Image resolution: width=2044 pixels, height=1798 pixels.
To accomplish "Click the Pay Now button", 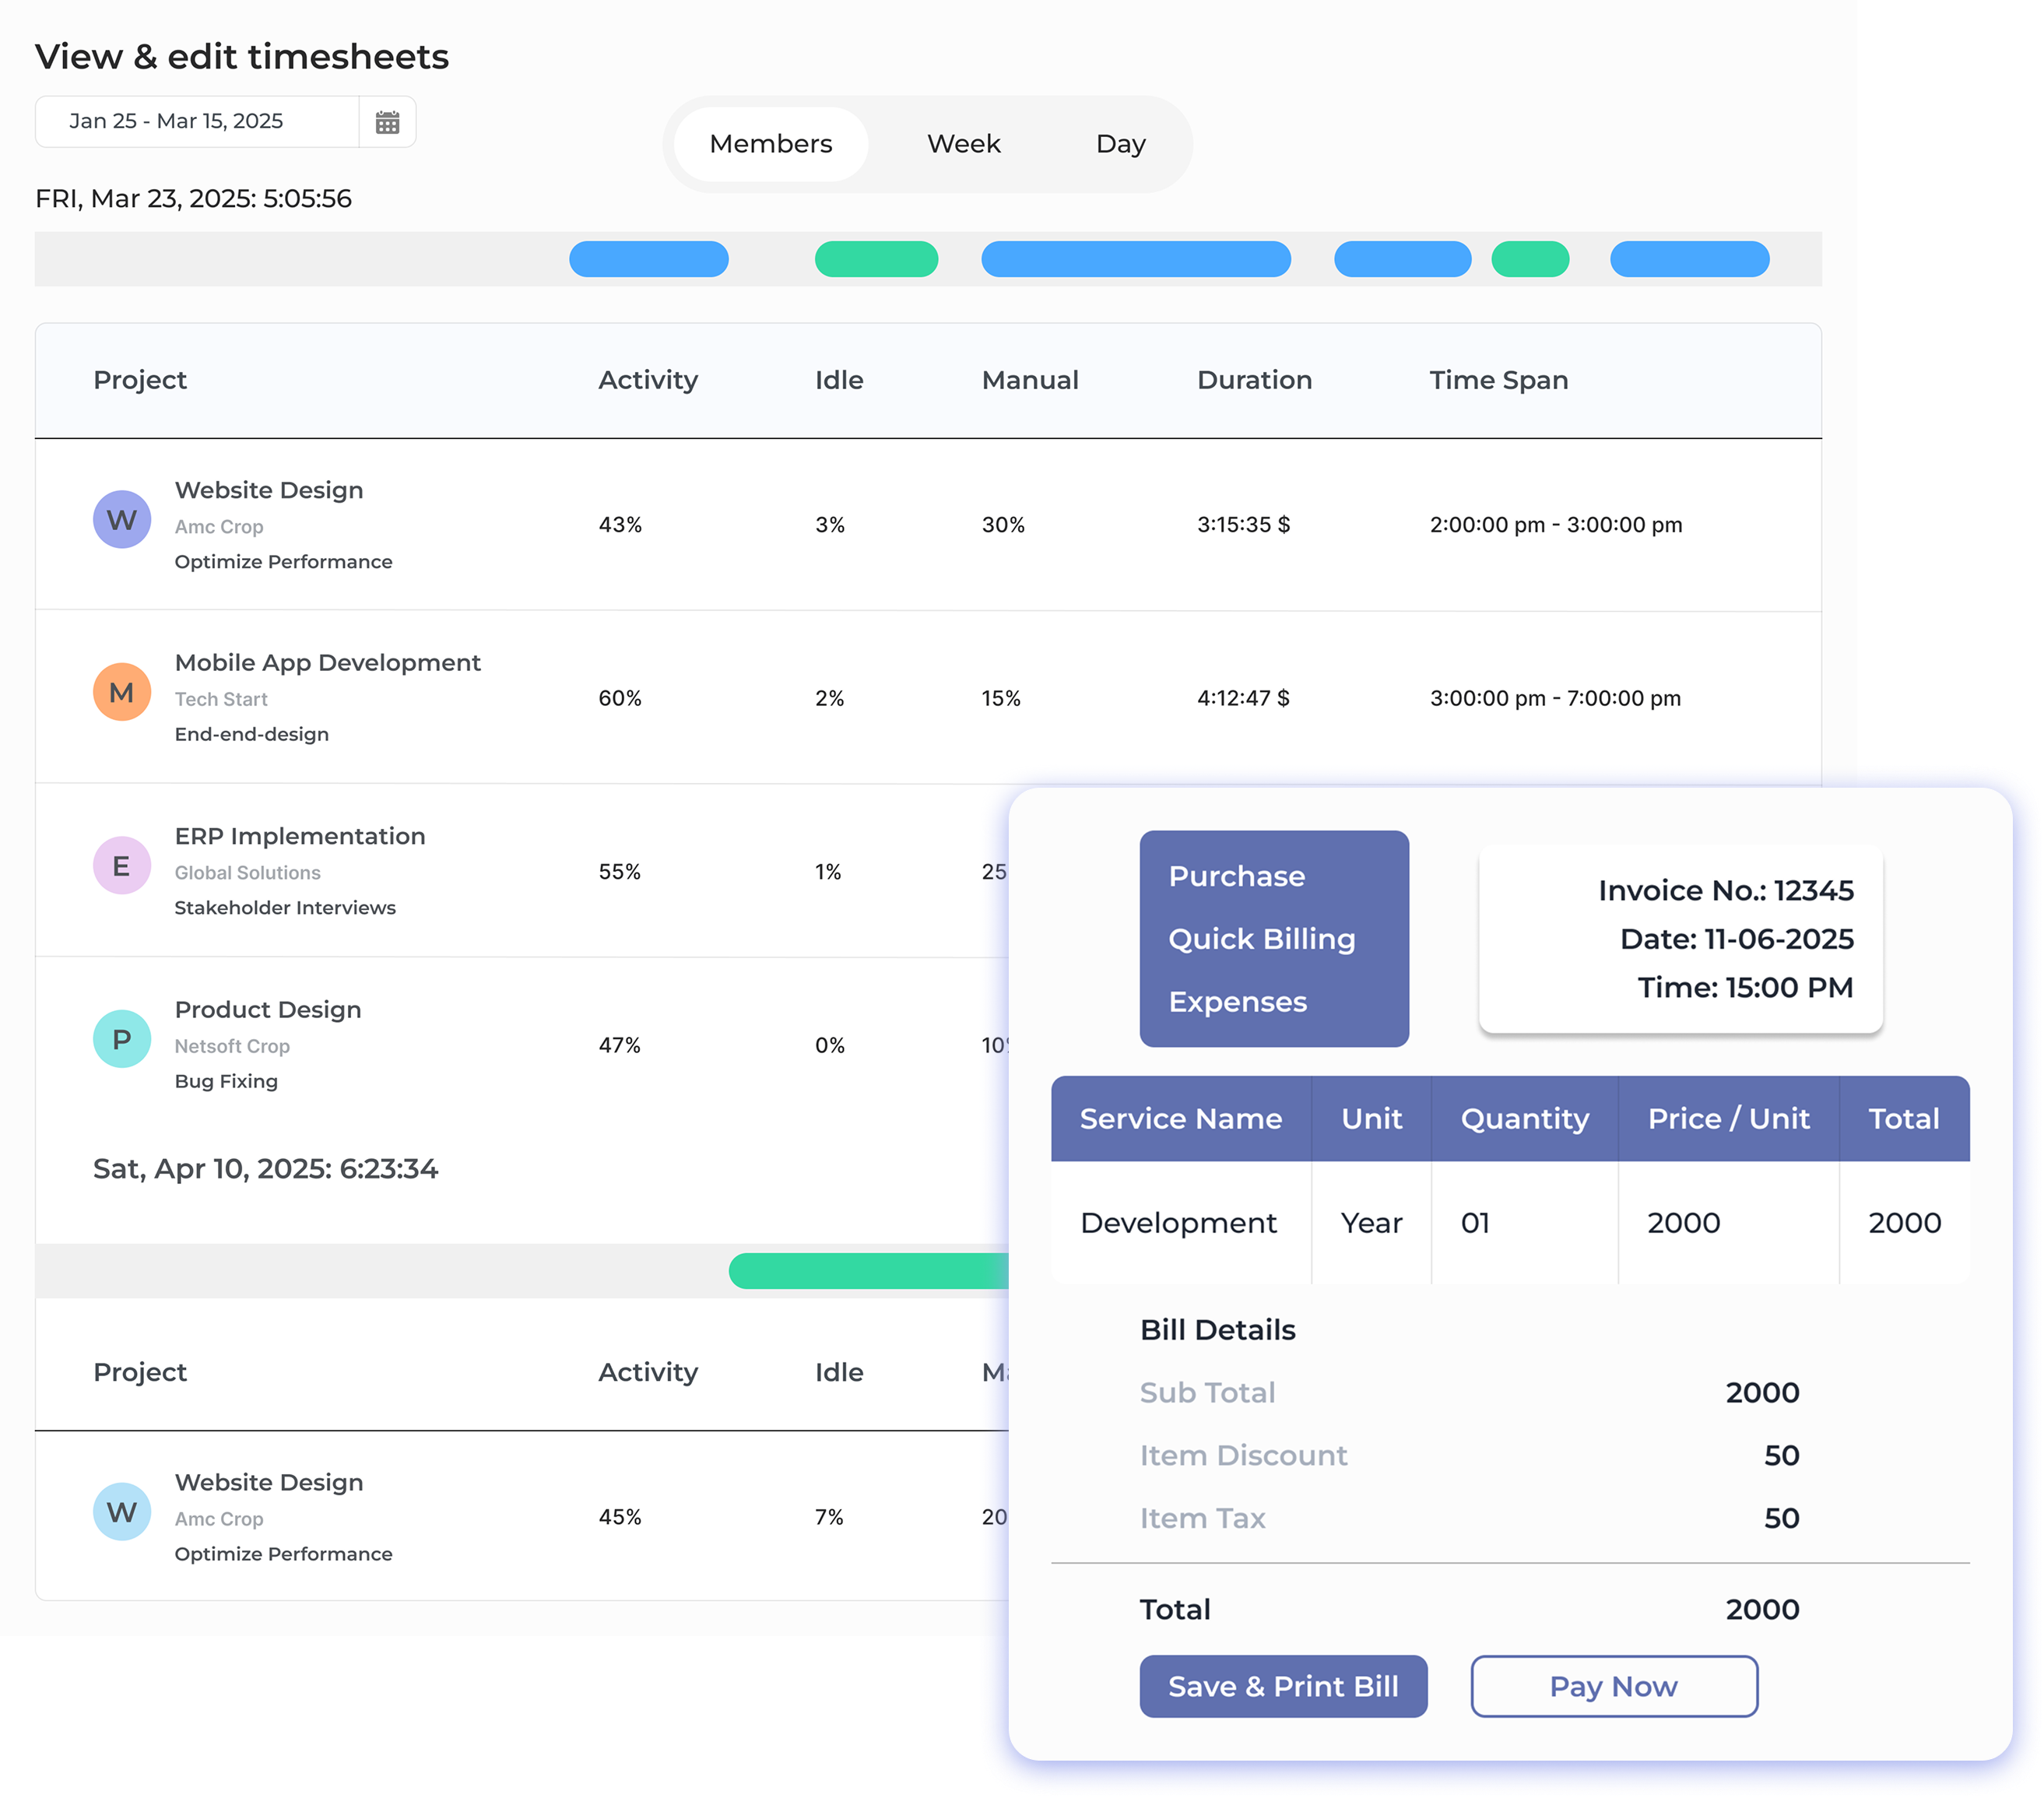I will pos(1614,1687).
